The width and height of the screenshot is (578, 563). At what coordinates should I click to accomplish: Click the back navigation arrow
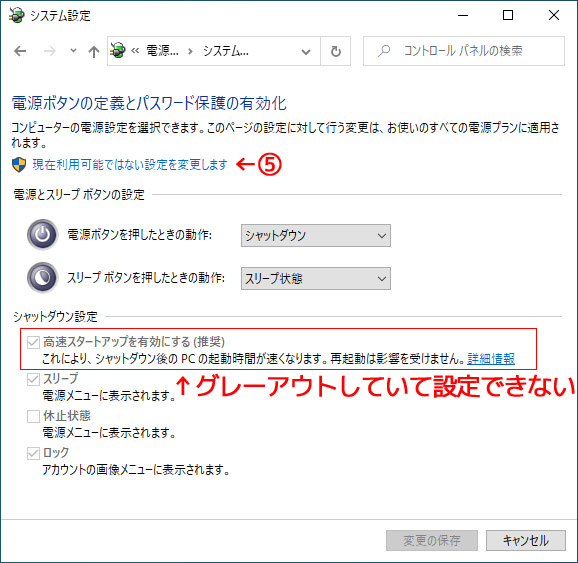[x=20, y=51]
